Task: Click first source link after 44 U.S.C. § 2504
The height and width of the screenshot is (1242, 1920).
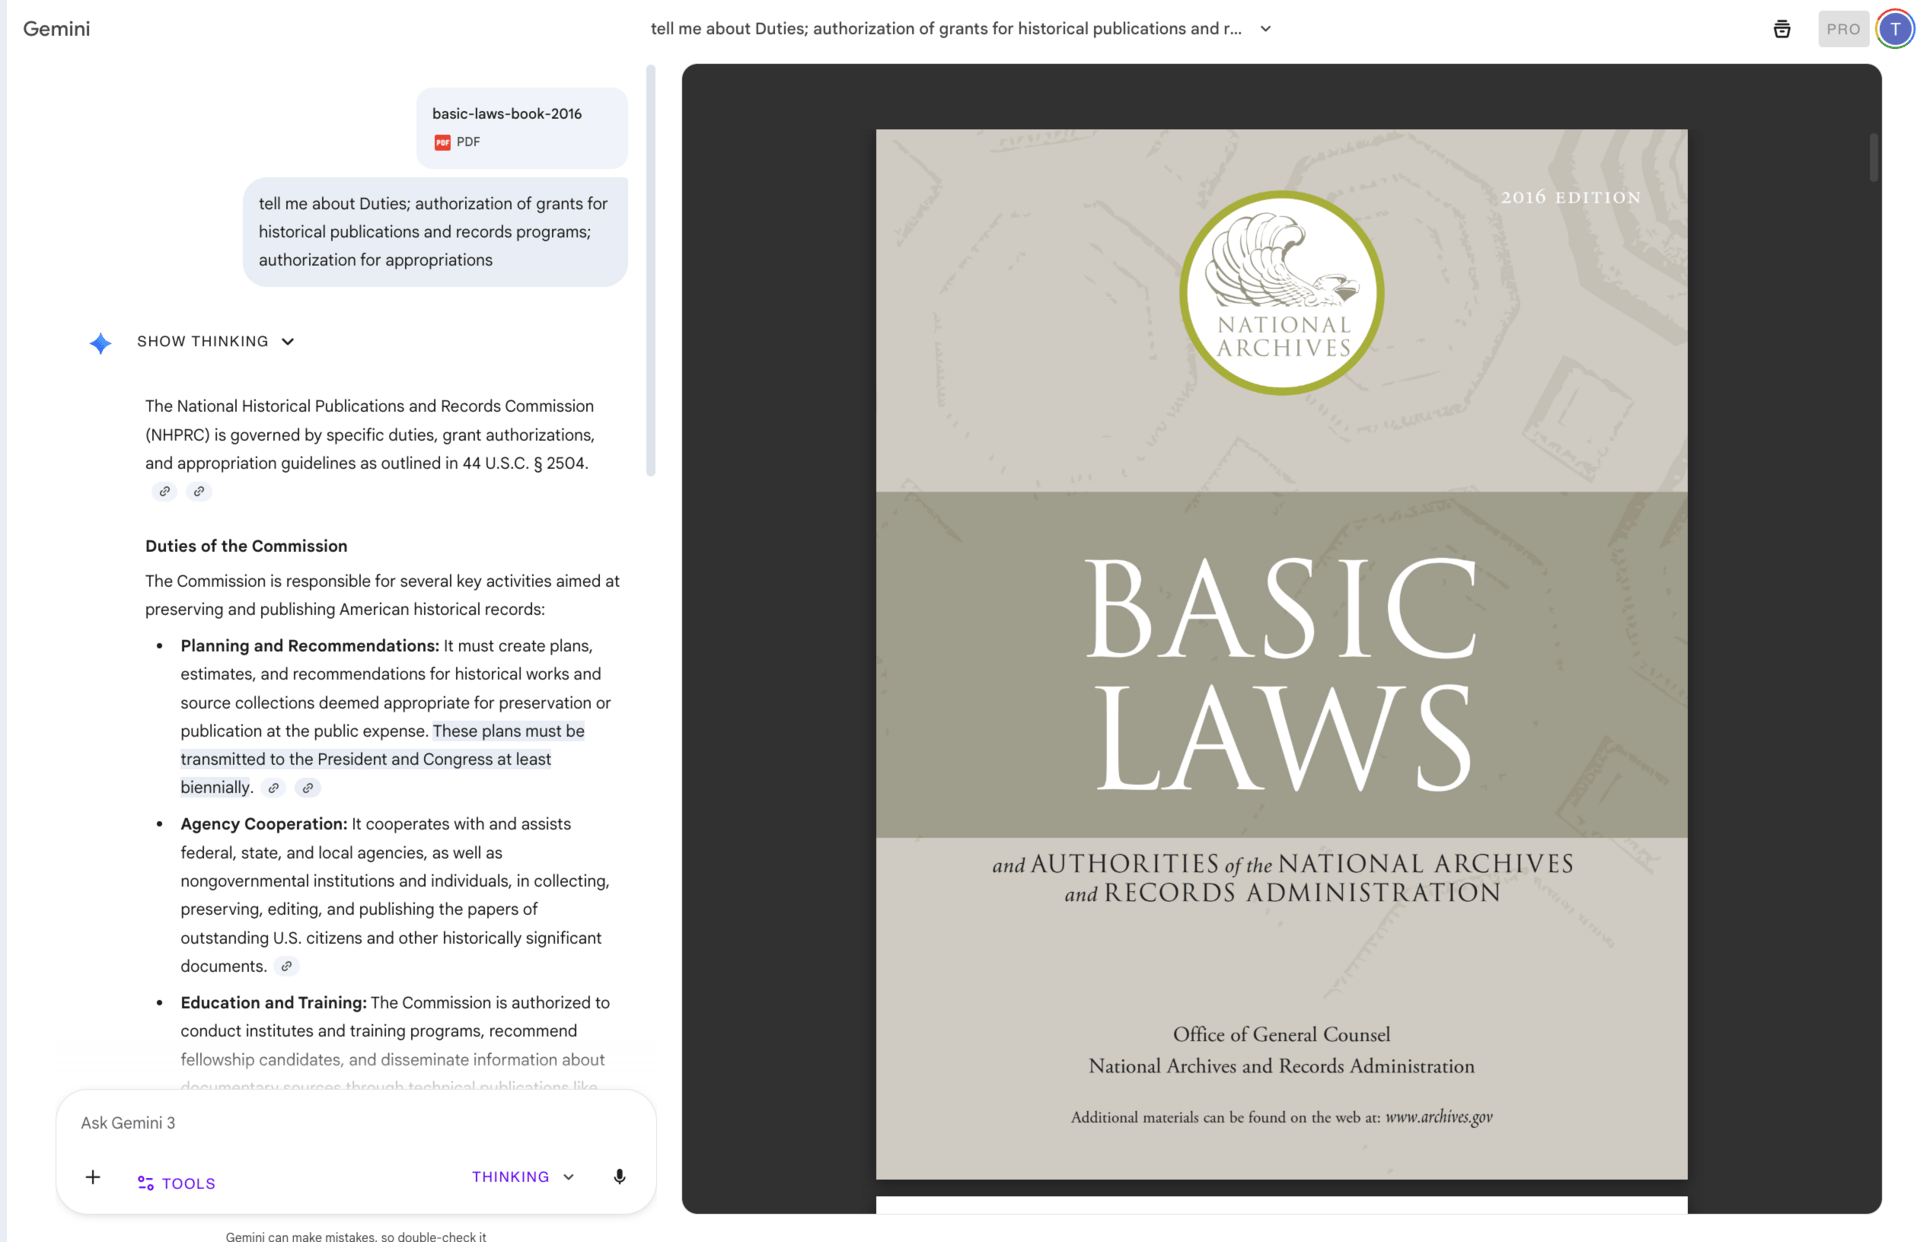Action: pyautogui.click(x=164, y=491)
